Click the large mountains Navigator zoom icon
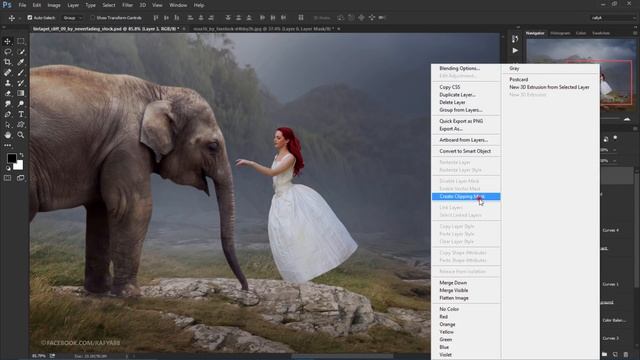Screen dimensions: 640x360 coord(627,119)
